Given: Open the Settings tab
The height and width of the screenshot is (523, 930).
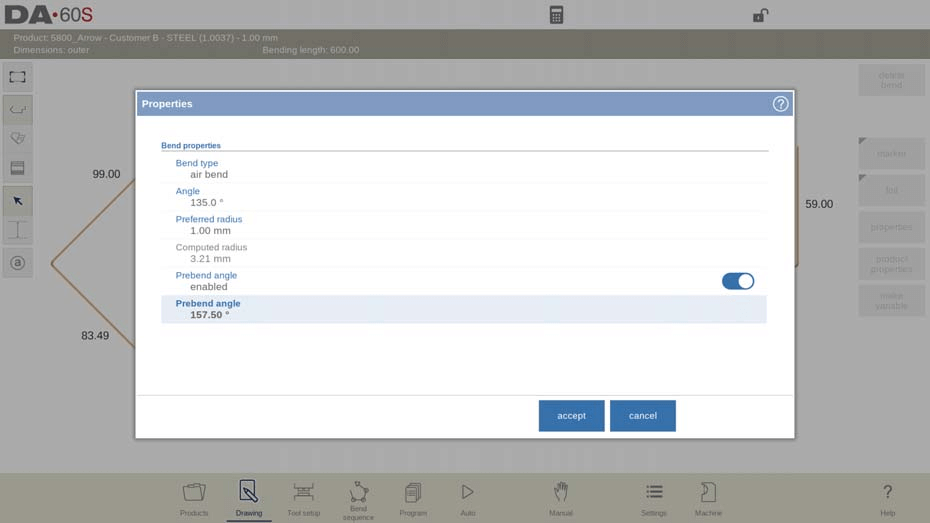Looking at the screenshot, I should pyautogui.click(x=654, y=497).
